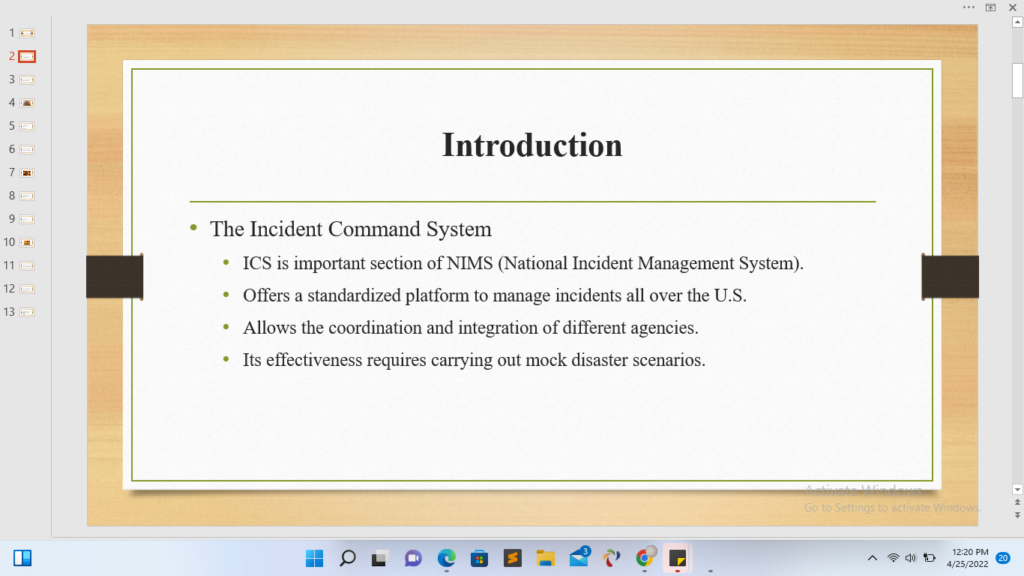Switch to Google Chrome in taskbar
The height and width of the screenshot is (576, 1024).
point(645,558)
